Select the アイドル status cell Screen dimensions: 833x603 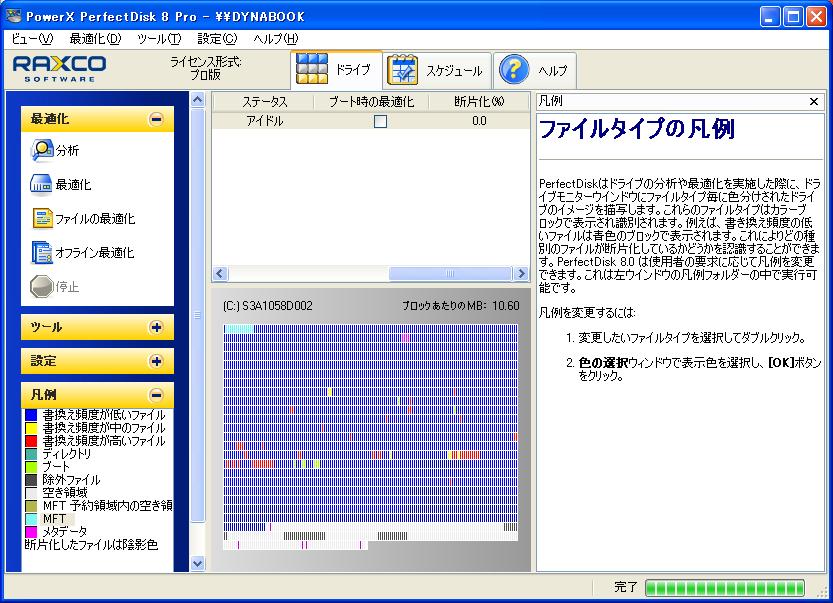pyautogui.click(x=265, y=121)
